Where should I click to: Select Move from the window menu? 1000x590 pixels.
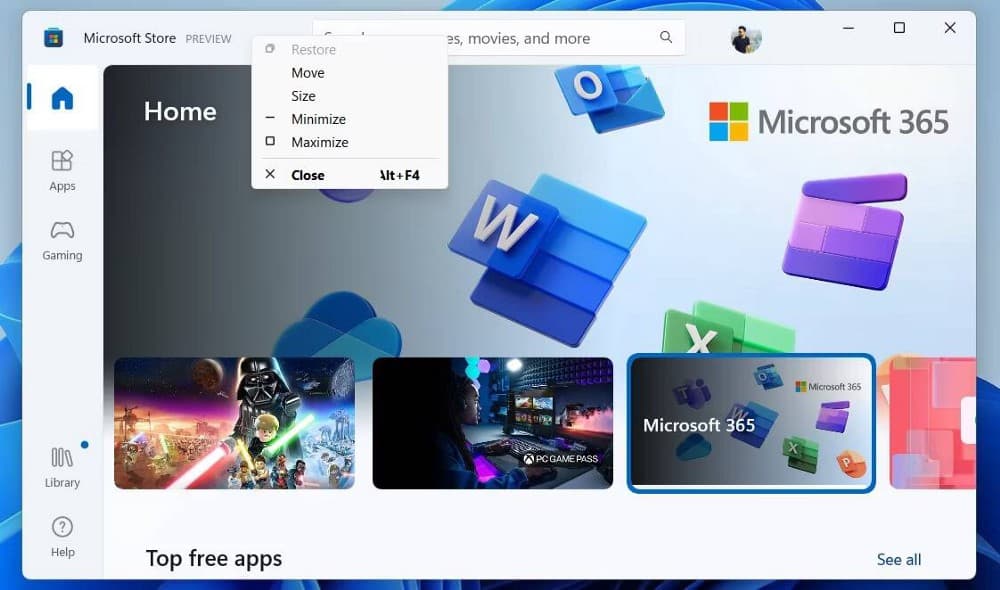307,72
